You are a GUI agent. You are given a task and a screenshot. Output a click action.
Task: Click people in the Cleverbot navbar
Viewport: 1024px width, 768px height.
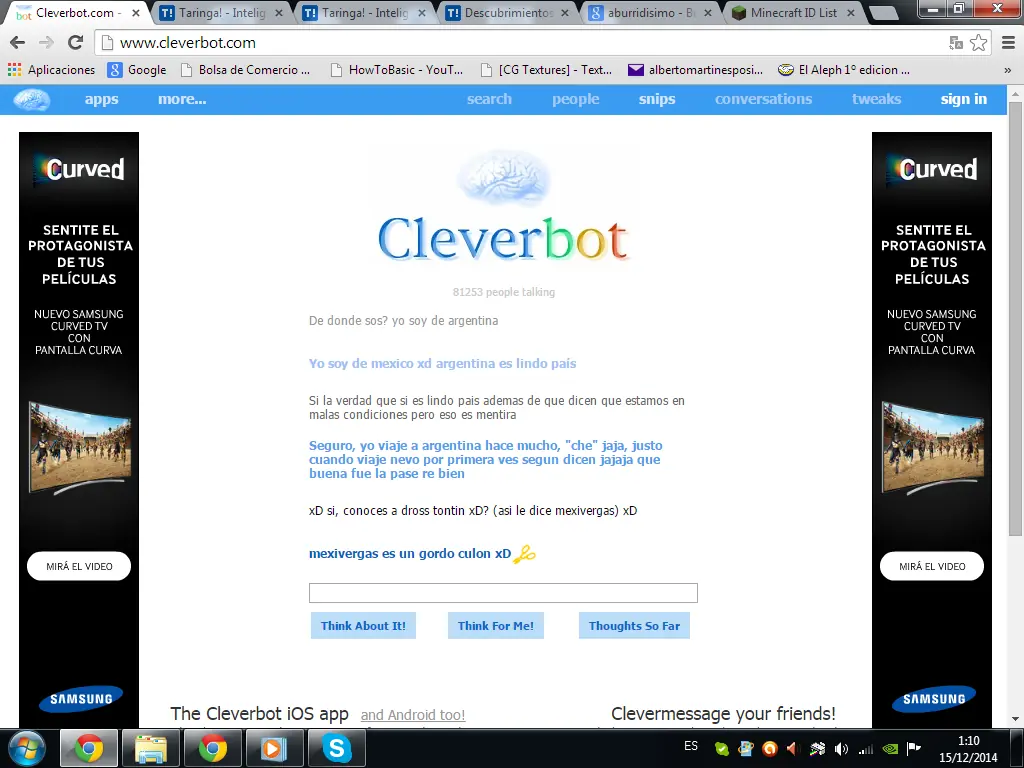(575, 99)
